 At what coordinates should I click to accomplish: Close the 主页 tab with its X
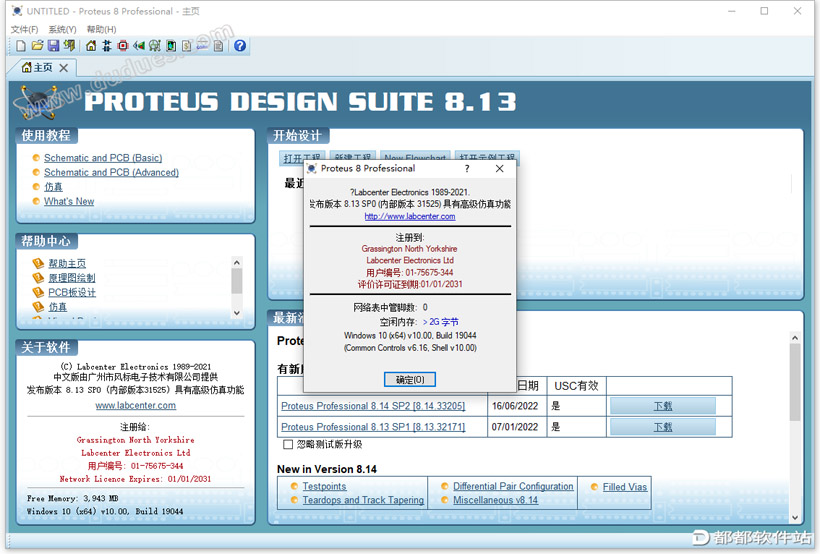pos(64,68)
